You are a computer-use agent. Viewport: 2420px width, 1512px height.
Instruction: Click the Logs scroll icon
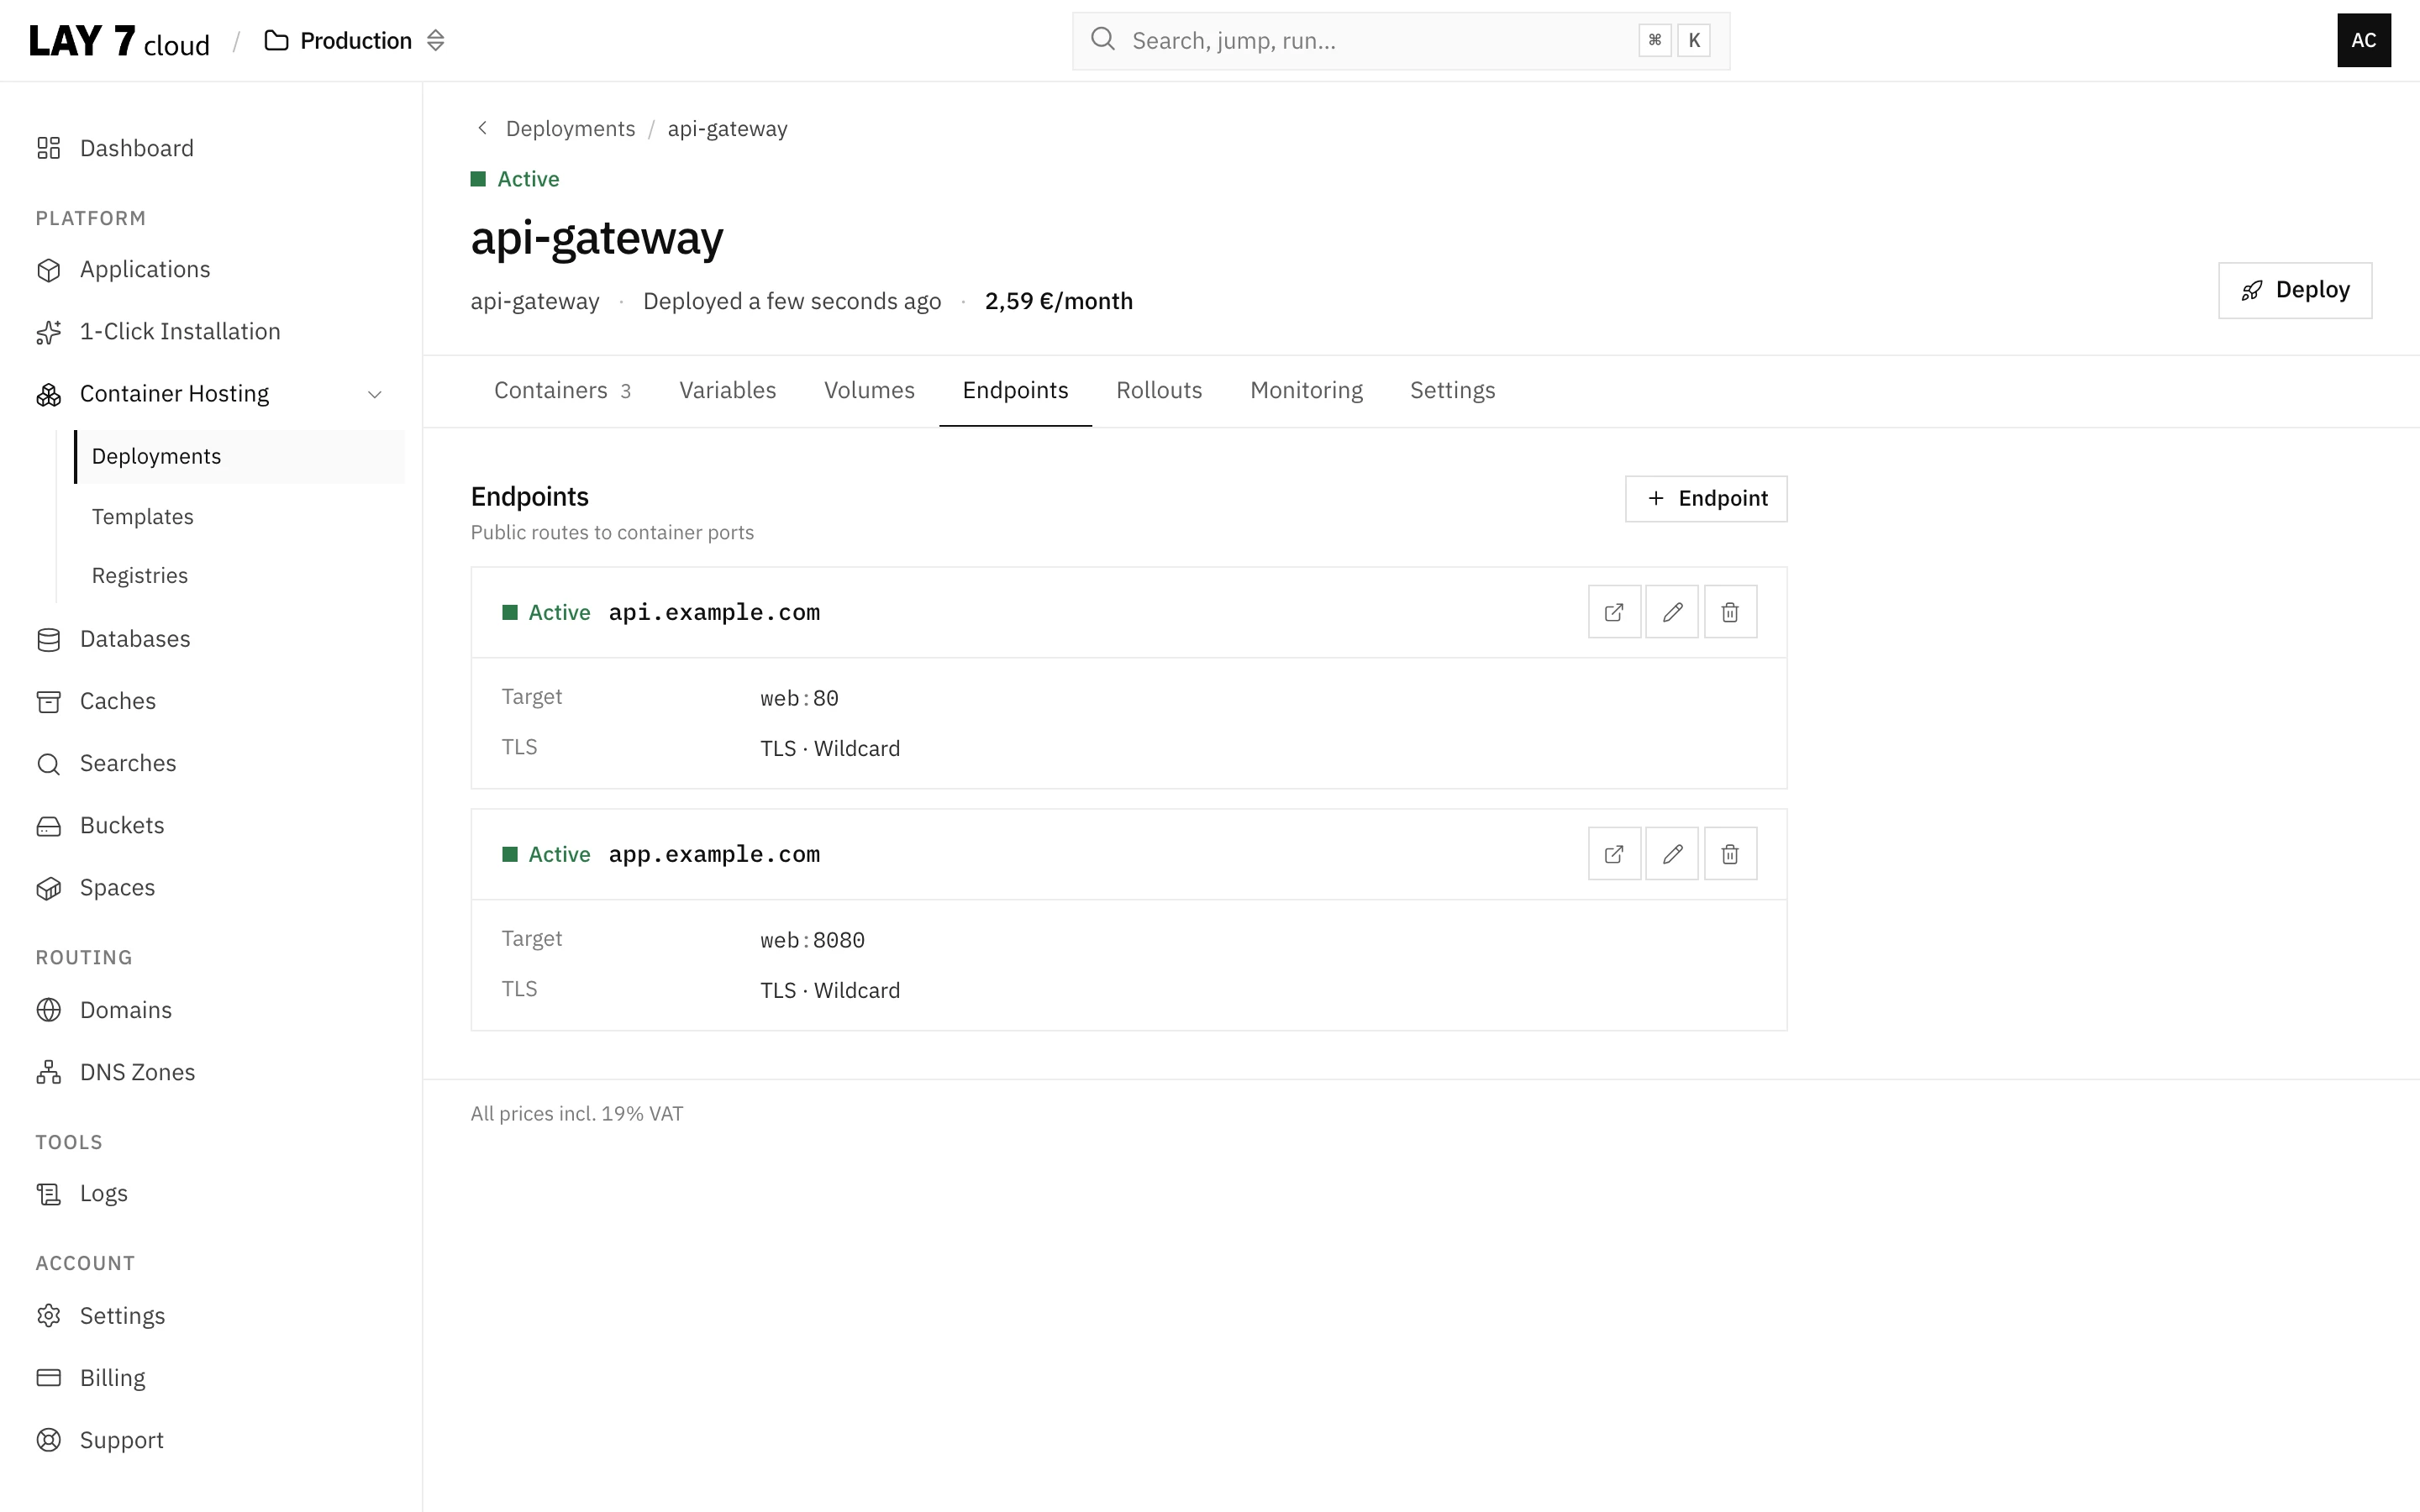[x=48, y=1194]
